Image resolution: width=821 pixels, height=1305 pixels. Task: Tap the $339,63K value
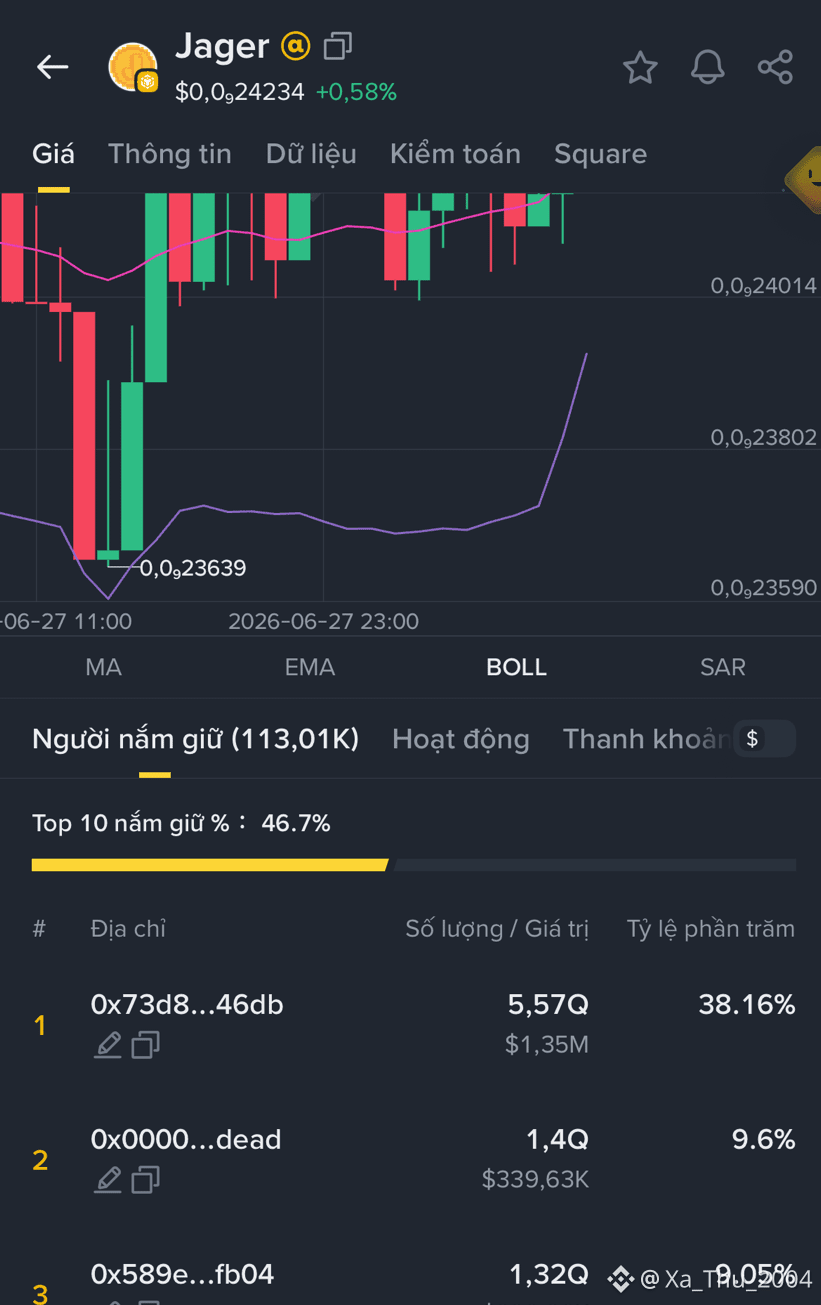click(x=536, y=1180)
